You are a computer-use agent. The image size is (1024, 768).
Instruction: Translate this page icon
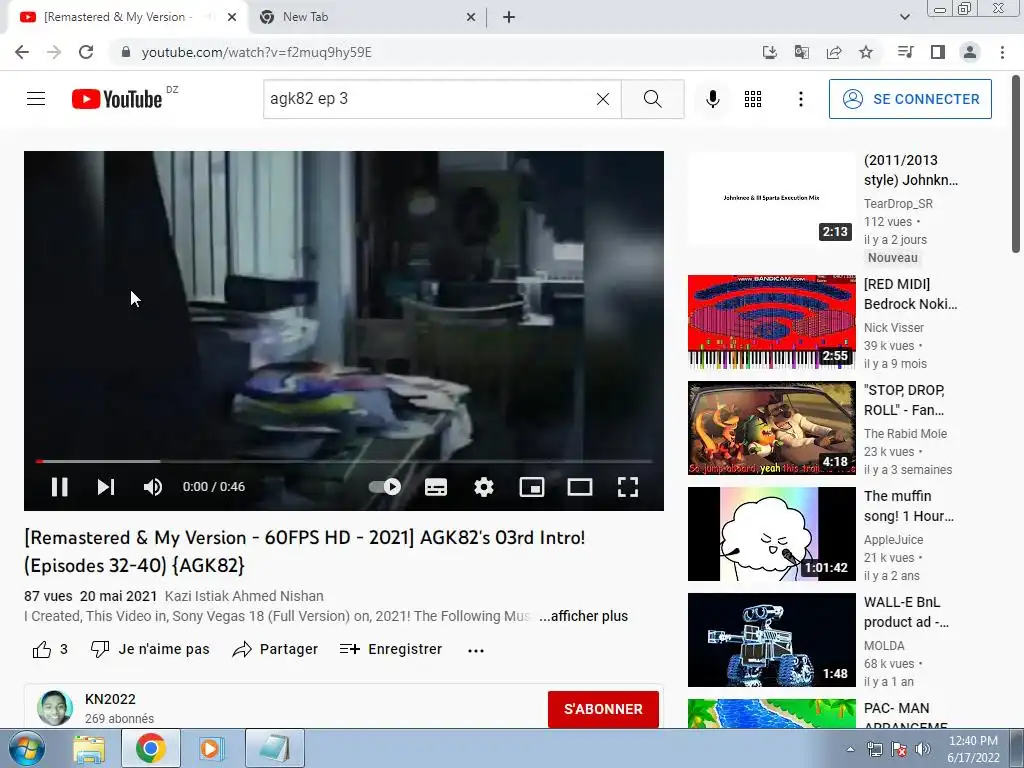coord(801,52)
